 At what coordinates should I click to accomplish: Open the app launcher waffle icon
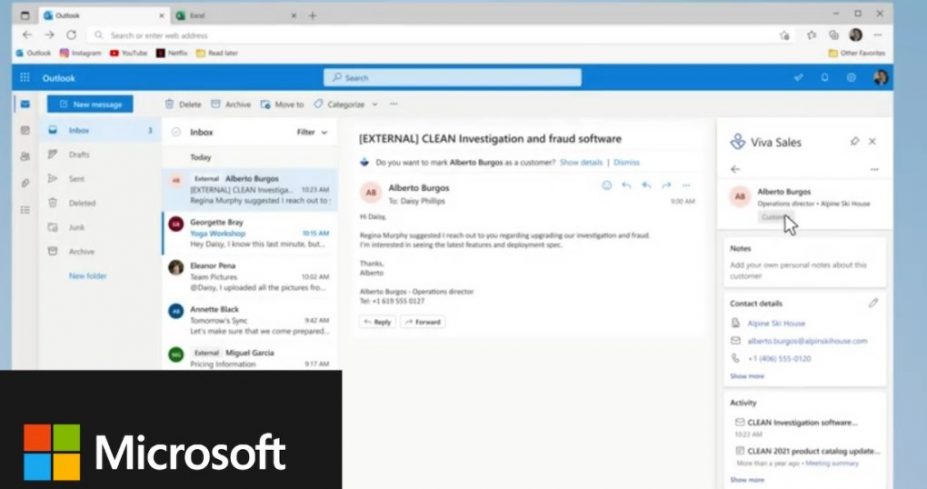(25, 78)
